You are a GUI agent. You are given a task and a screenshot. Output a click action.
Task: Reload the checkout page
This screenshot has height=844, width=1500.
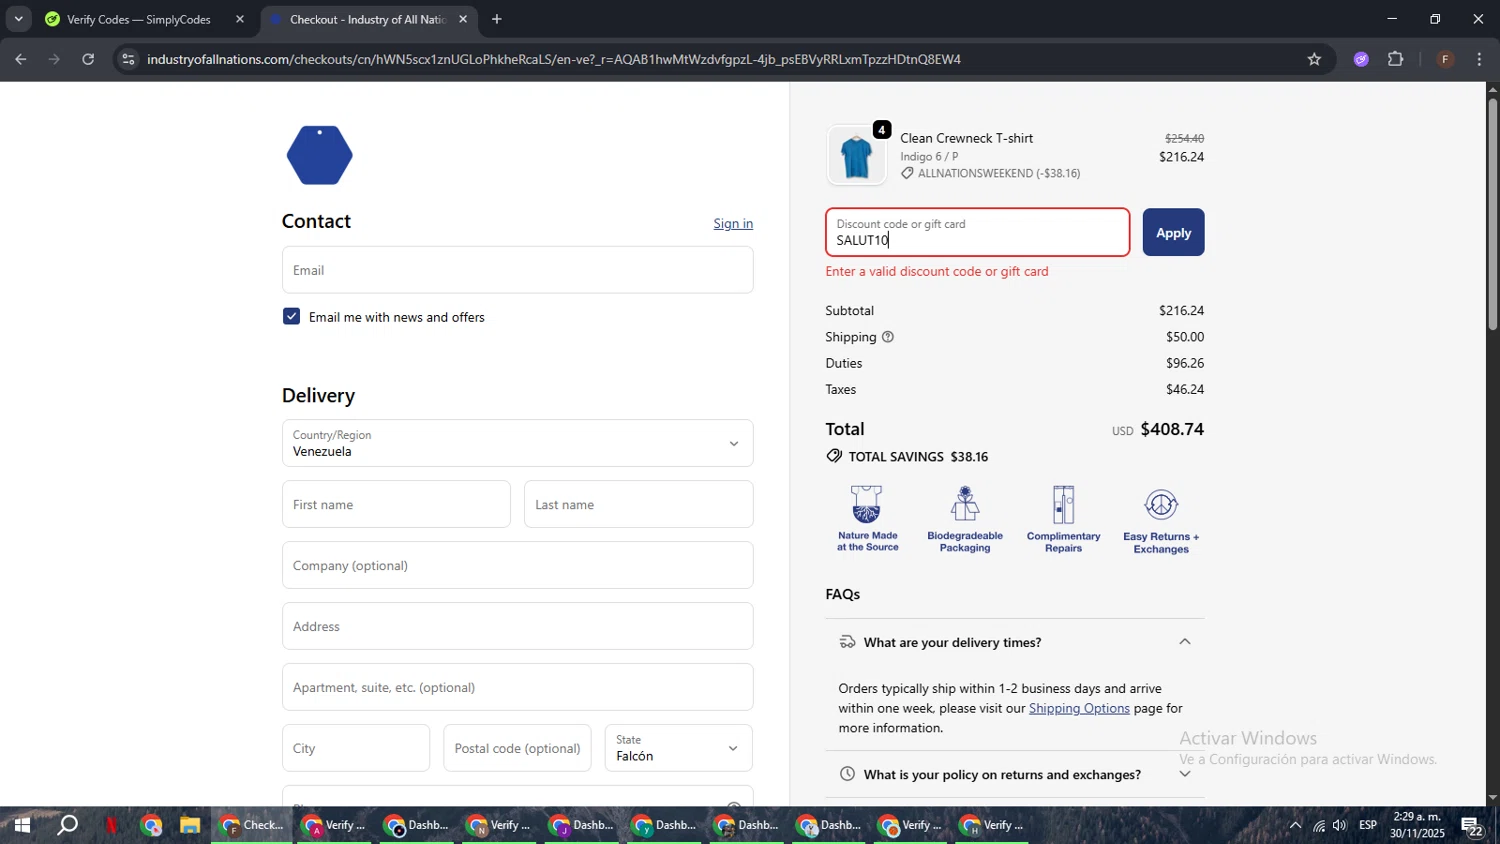[x=88, y=59]
